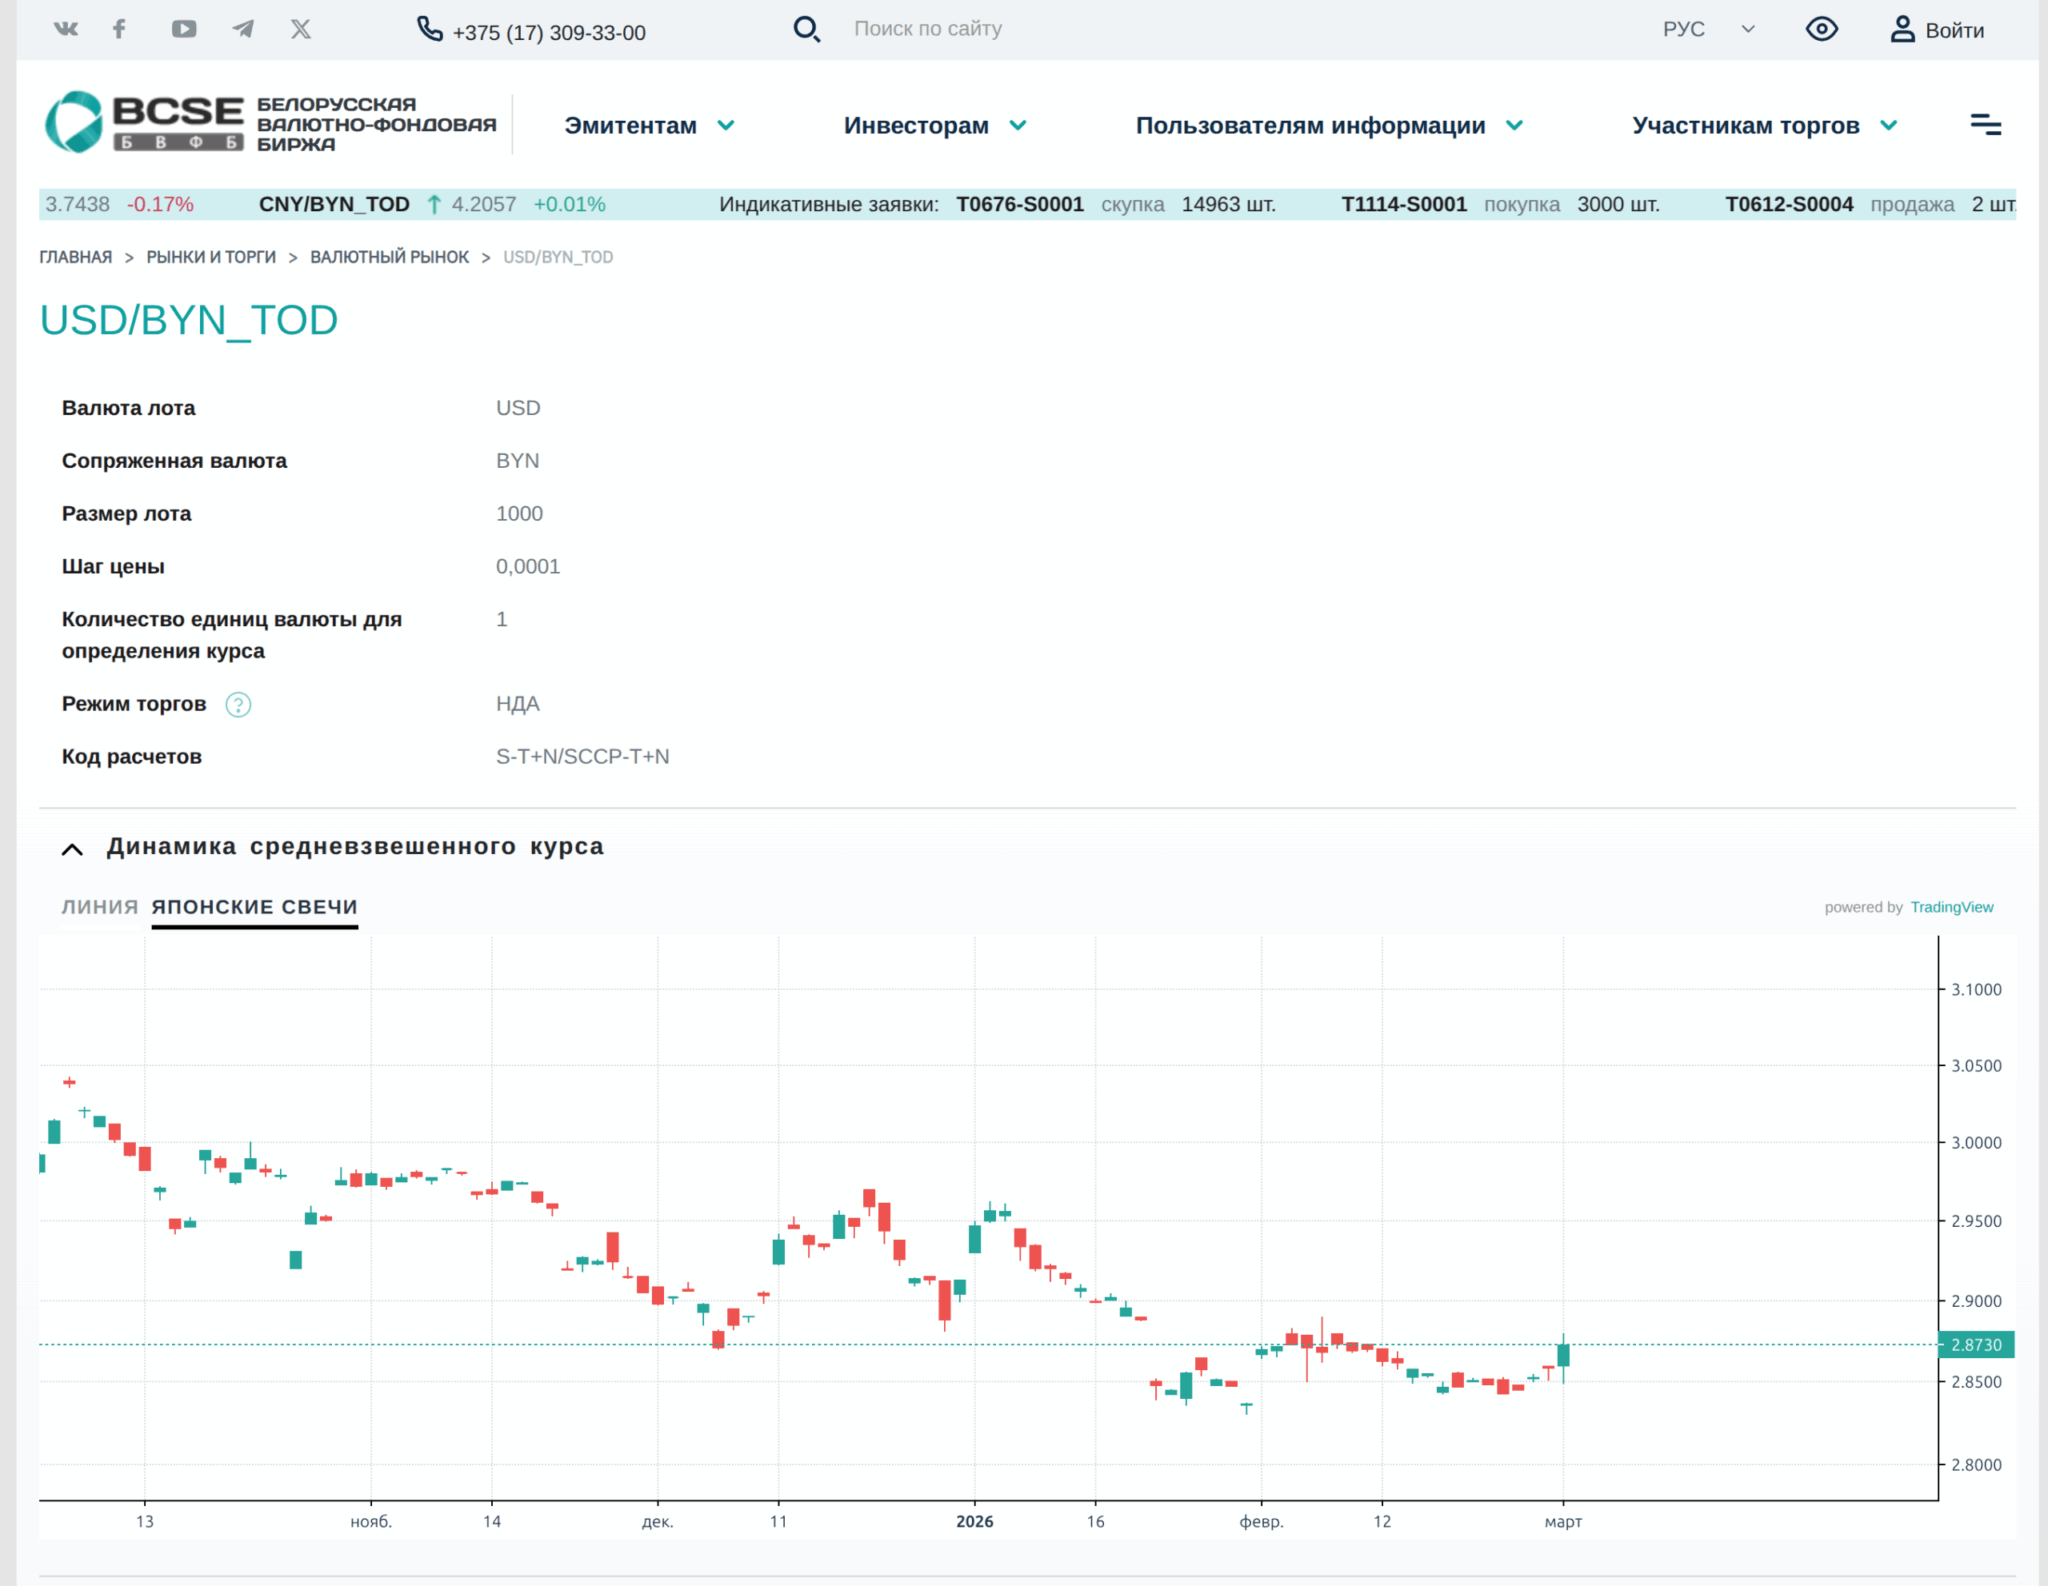Open the TradingView link
Screen dimensions: 2048x1586
tap(1951, 907)
